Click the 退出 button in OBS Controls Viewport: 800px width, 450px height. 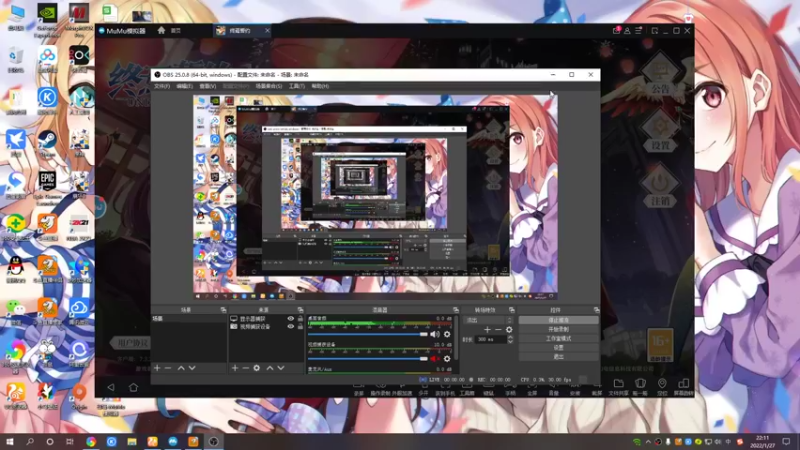point(559,357)
